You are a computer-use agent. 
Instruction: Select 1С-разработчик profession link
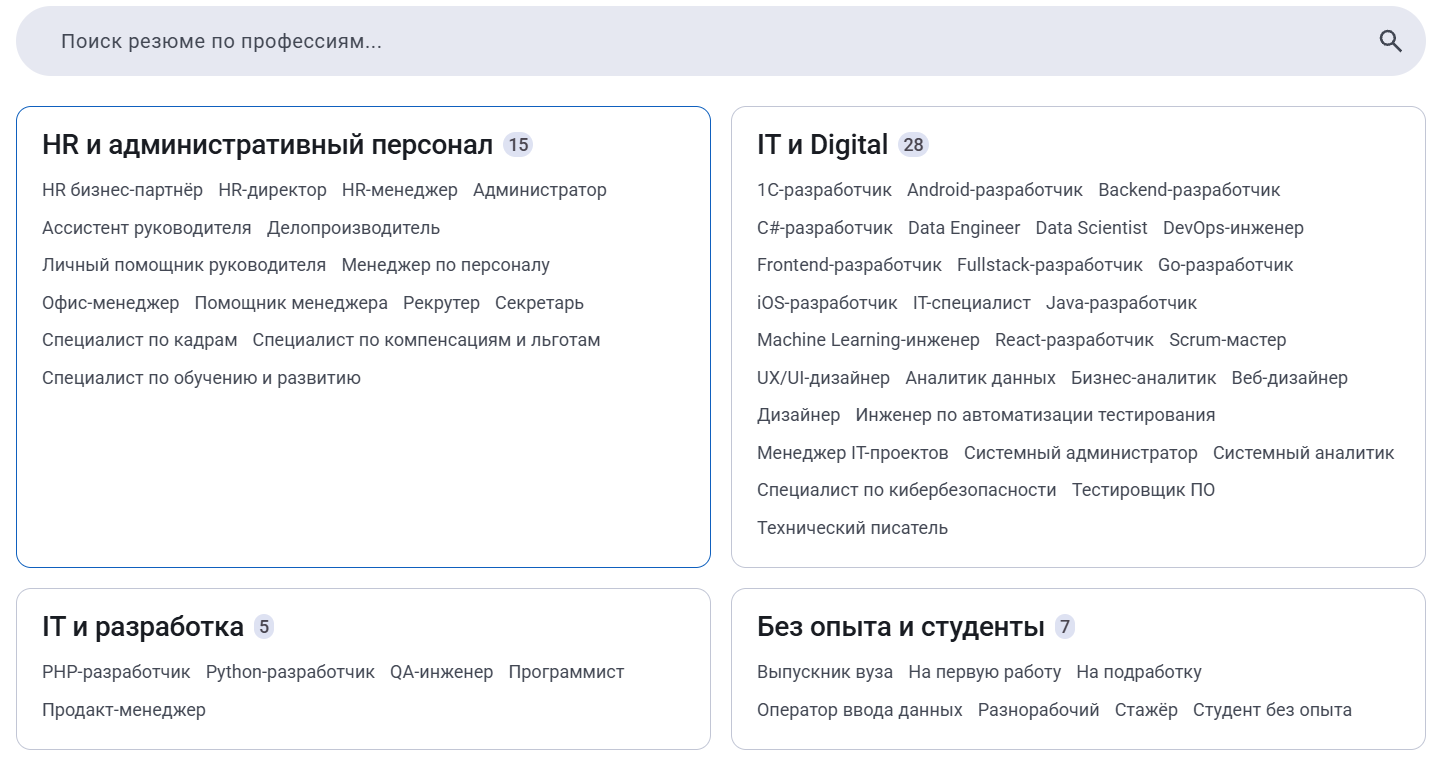(x=825, y=190)
